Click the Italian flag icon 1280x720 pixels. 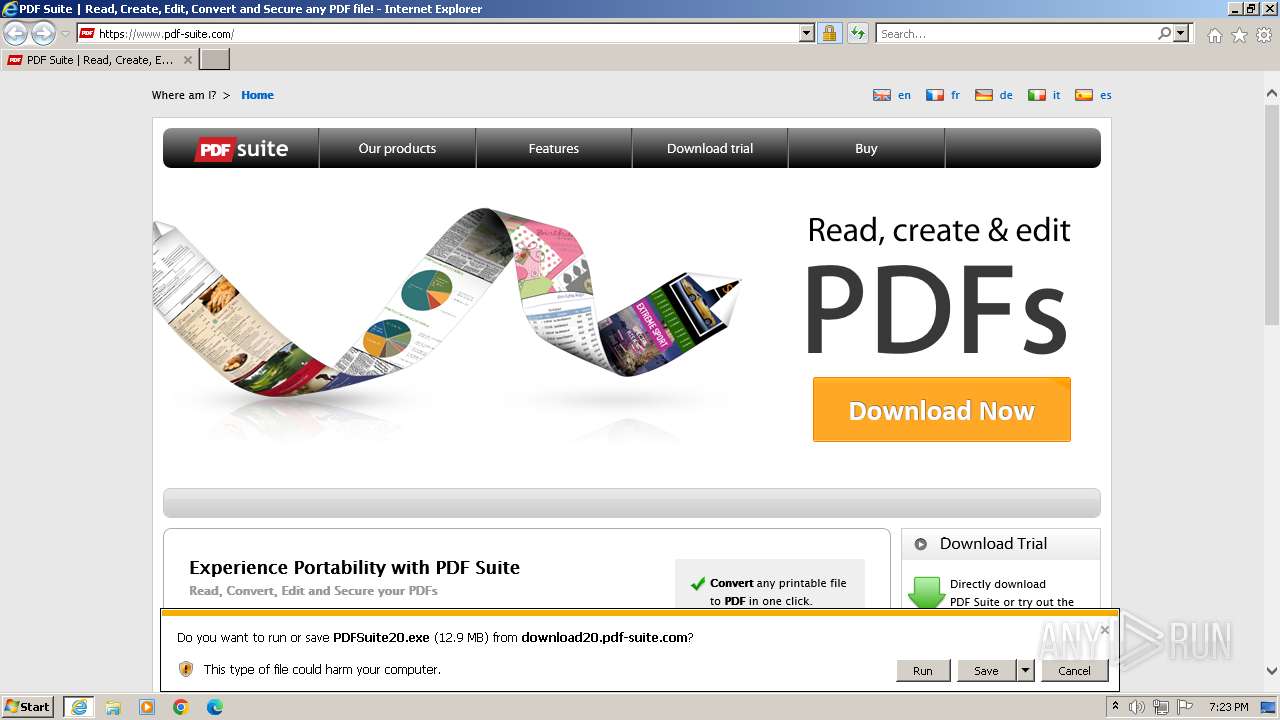click(x=1037, y=95)
